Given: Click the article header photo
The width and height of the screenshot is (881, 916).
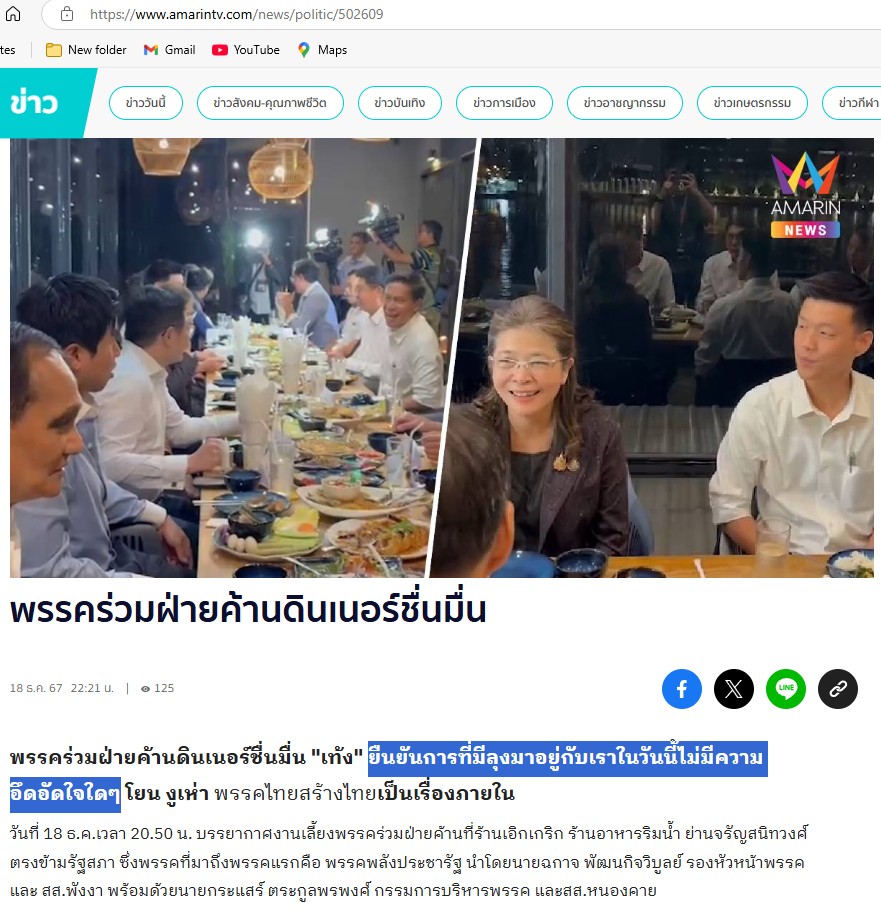Looking at the screenshot, I should [442, 358].
